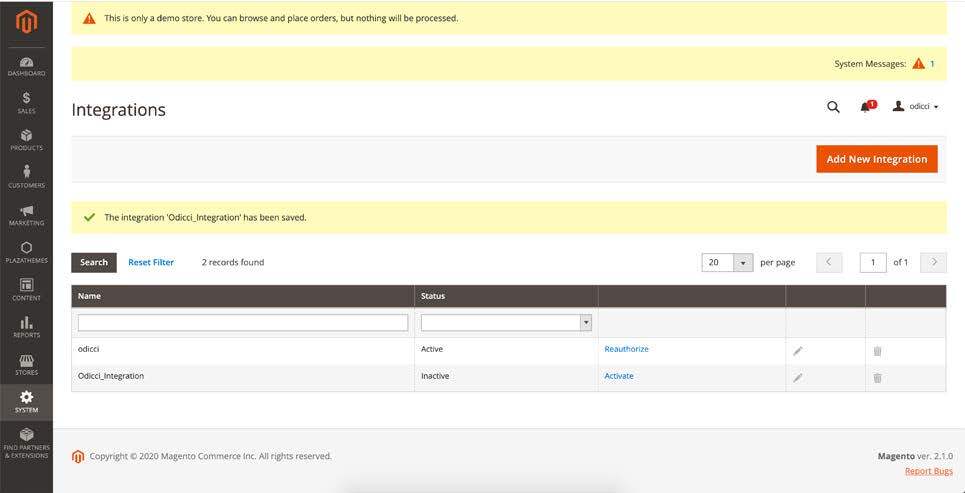The height and width of the screenshot is (493, 965).
Task: Click the Reset Filter link
Action: point(151,263)
